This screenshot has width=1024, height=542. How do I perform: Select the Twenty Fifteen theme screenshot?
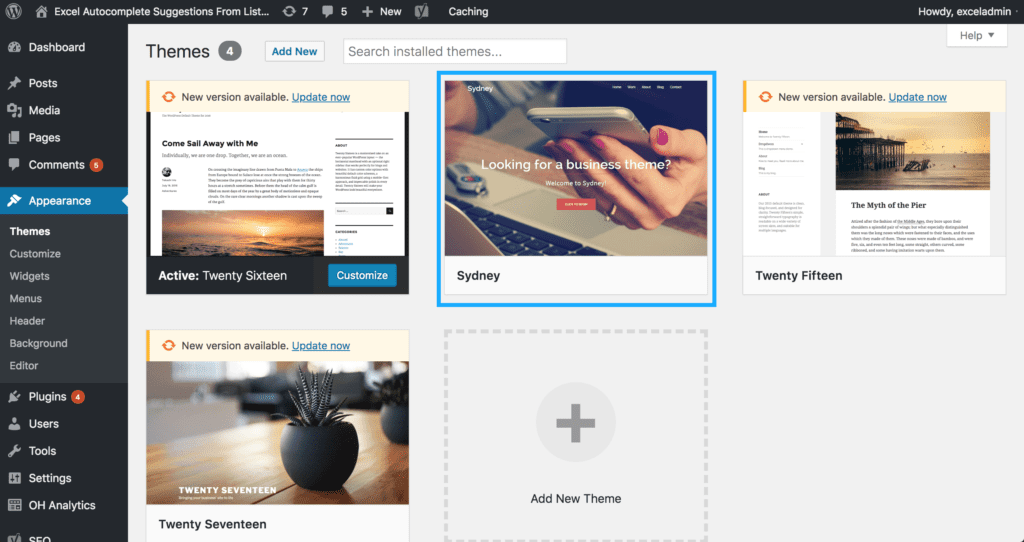click(874, 183)
